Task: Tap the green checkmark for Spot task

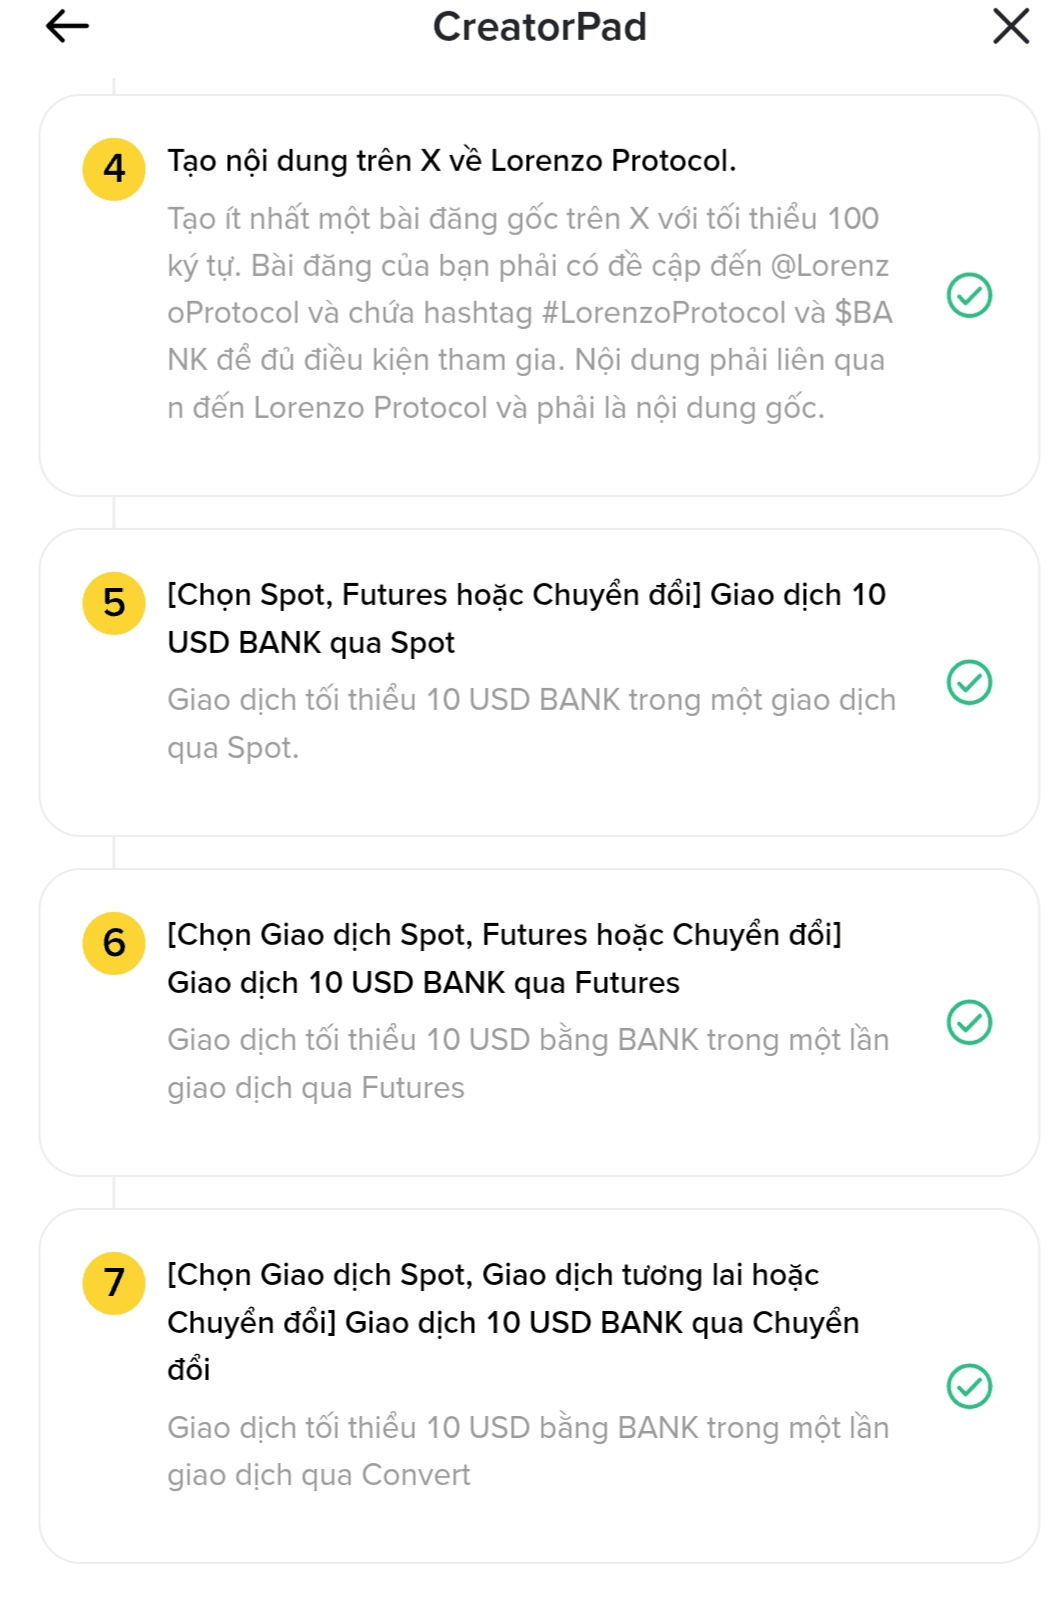Action: [x=969, y=683]
